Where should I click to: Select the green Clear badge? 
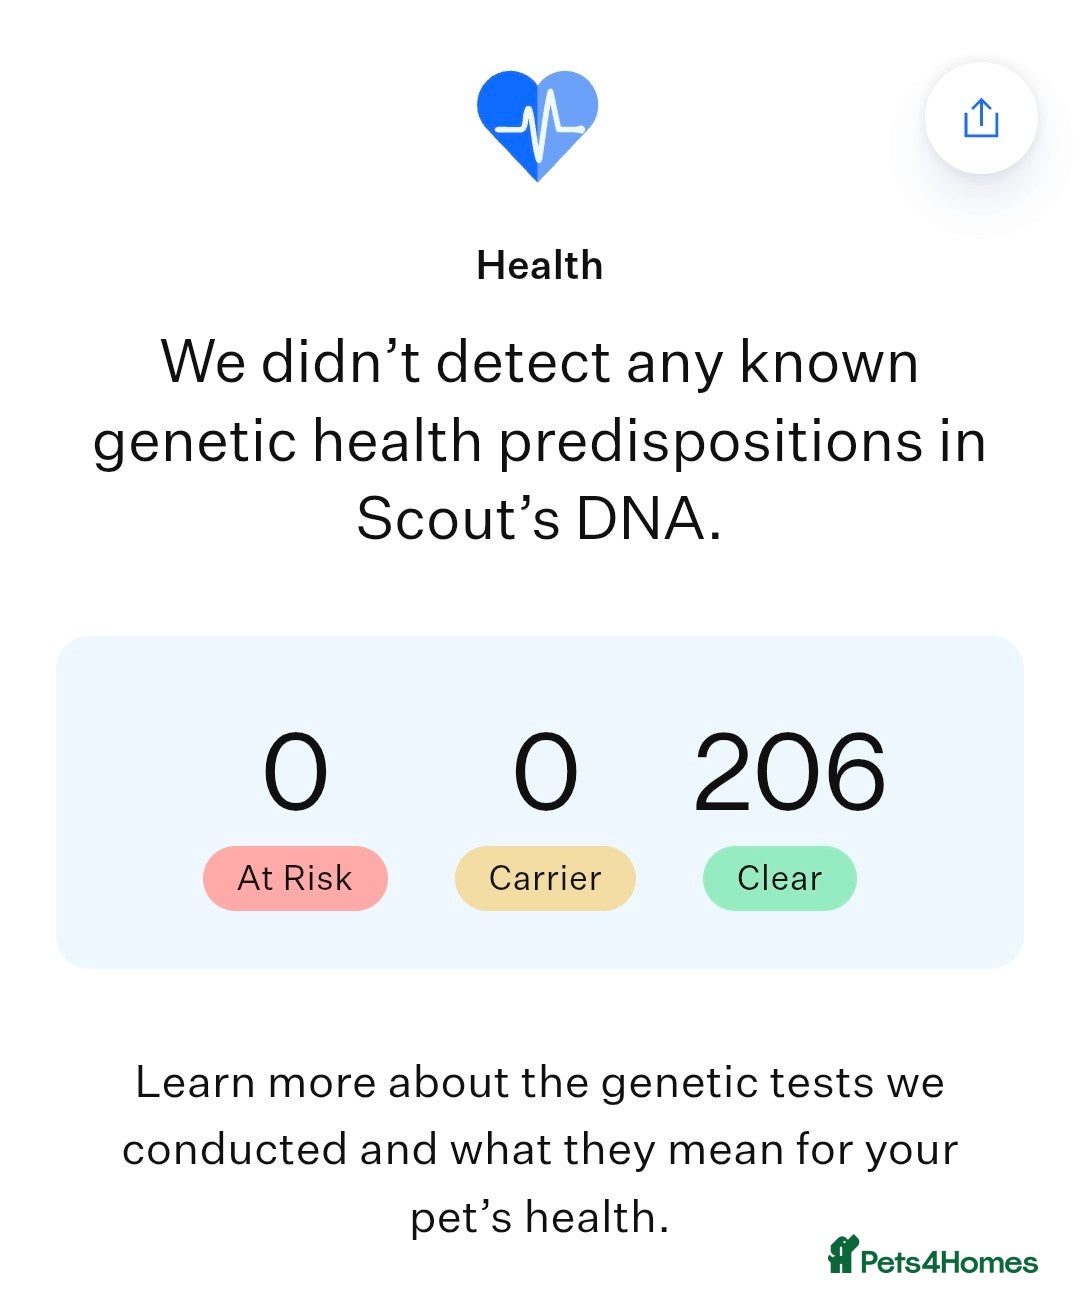(x=780, y=878)
